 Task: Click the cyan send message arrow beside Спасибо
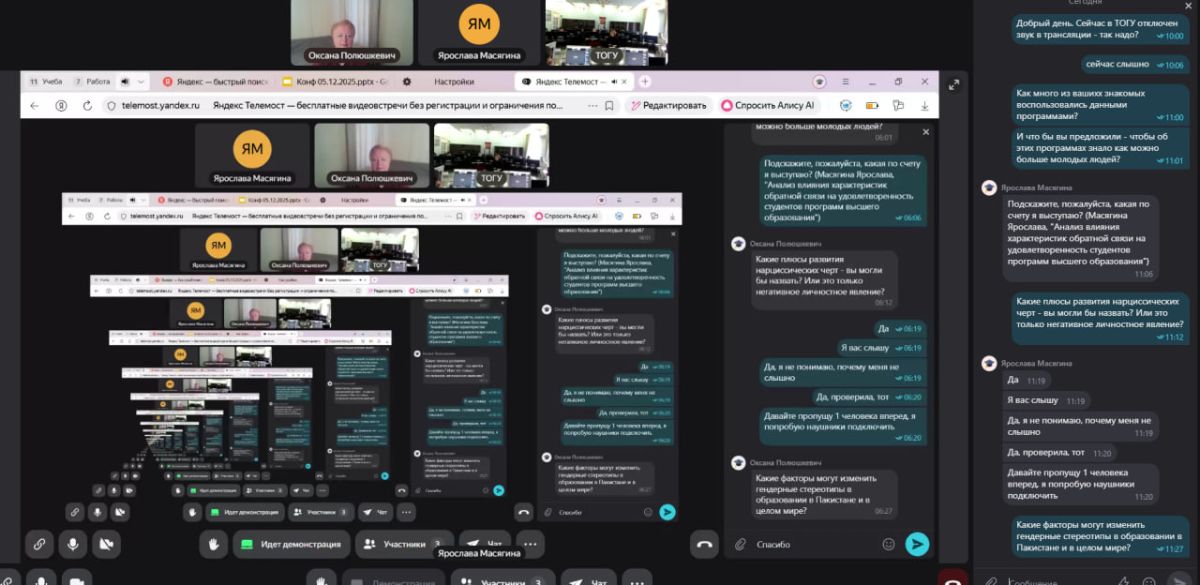916,544
